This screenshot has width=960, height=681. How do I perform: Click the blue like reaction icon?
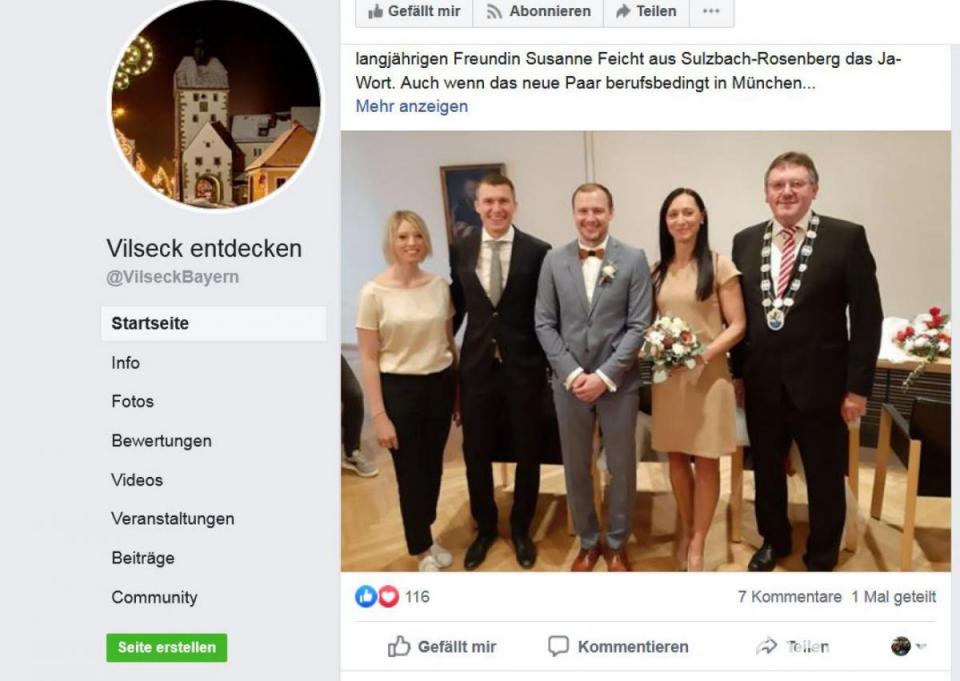point(366,596)
